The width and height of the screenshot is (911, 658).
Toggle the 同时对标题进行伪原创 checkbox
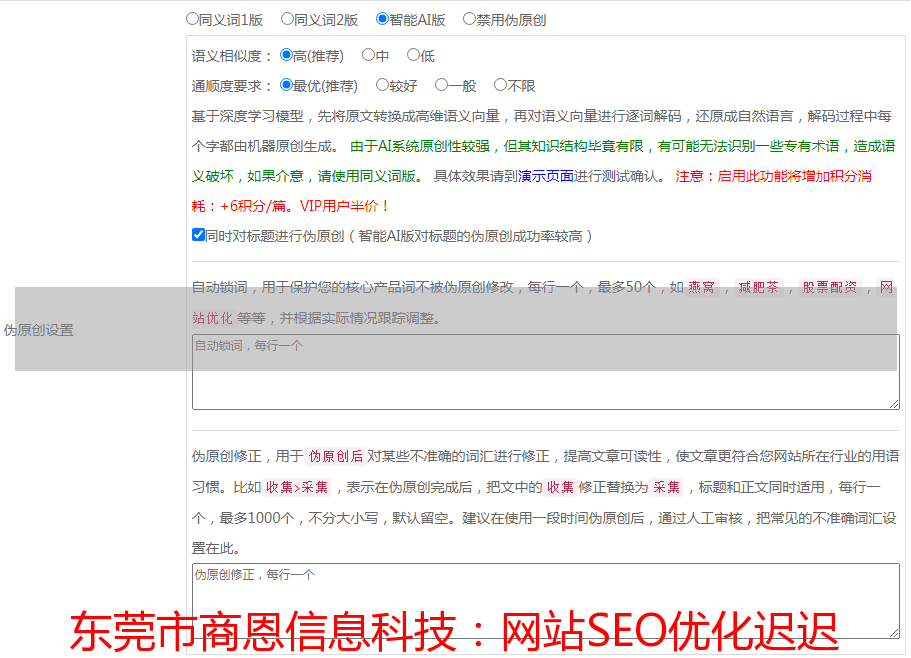click(198, 235)
